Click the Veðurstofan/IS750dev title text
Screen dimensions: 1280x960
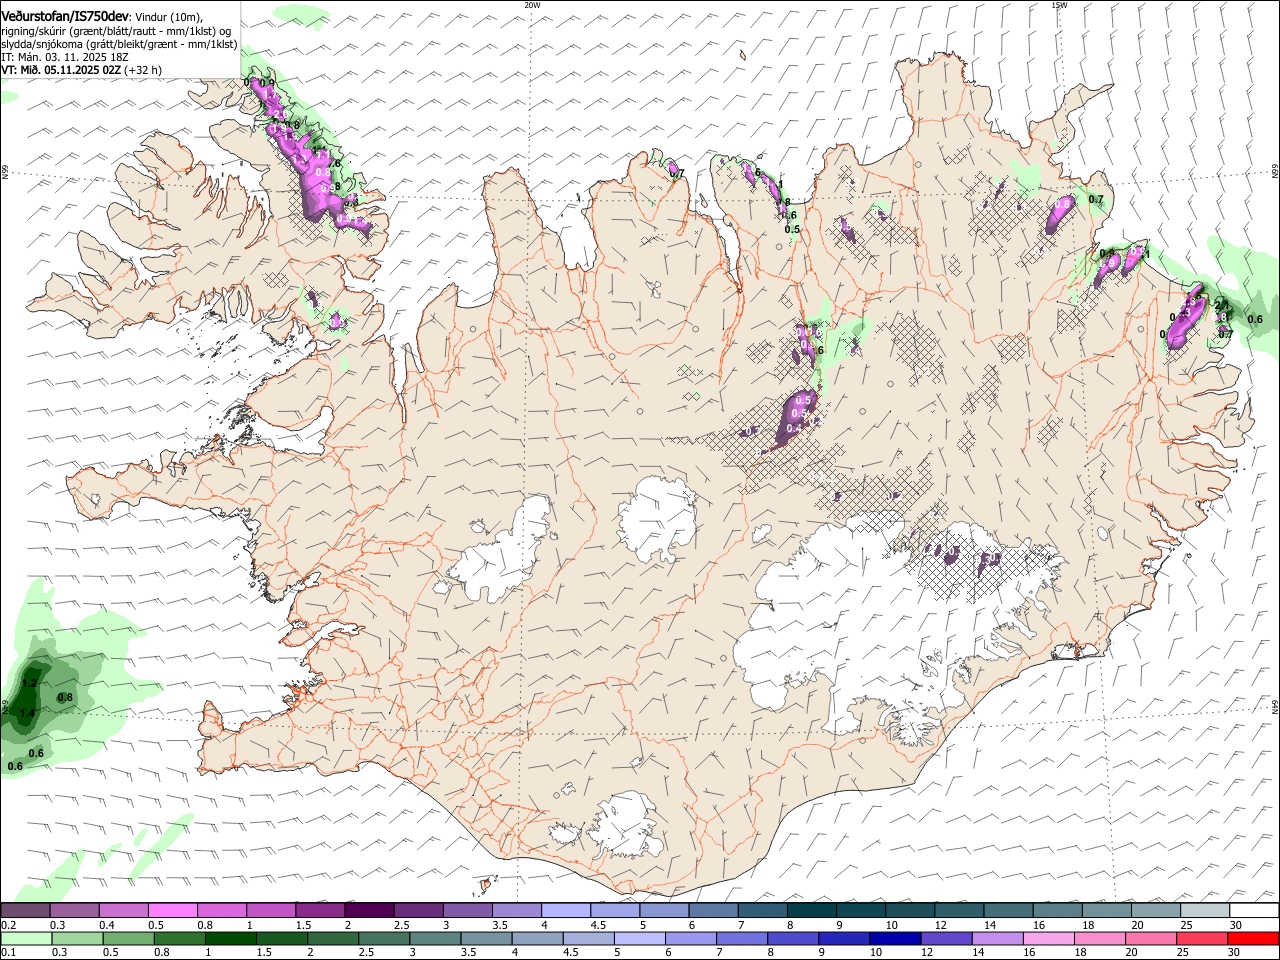point(65,16)
